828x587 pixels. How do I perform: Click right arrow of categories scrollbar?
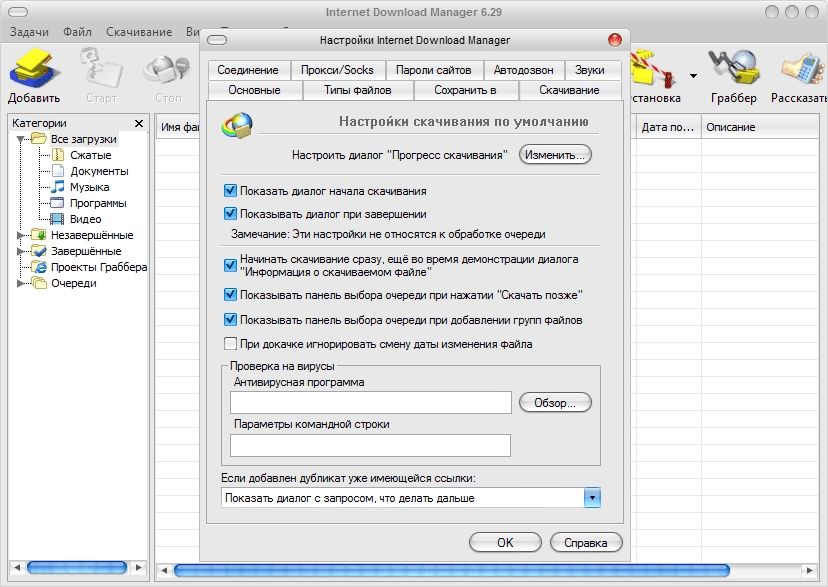[x=139, y=568]
